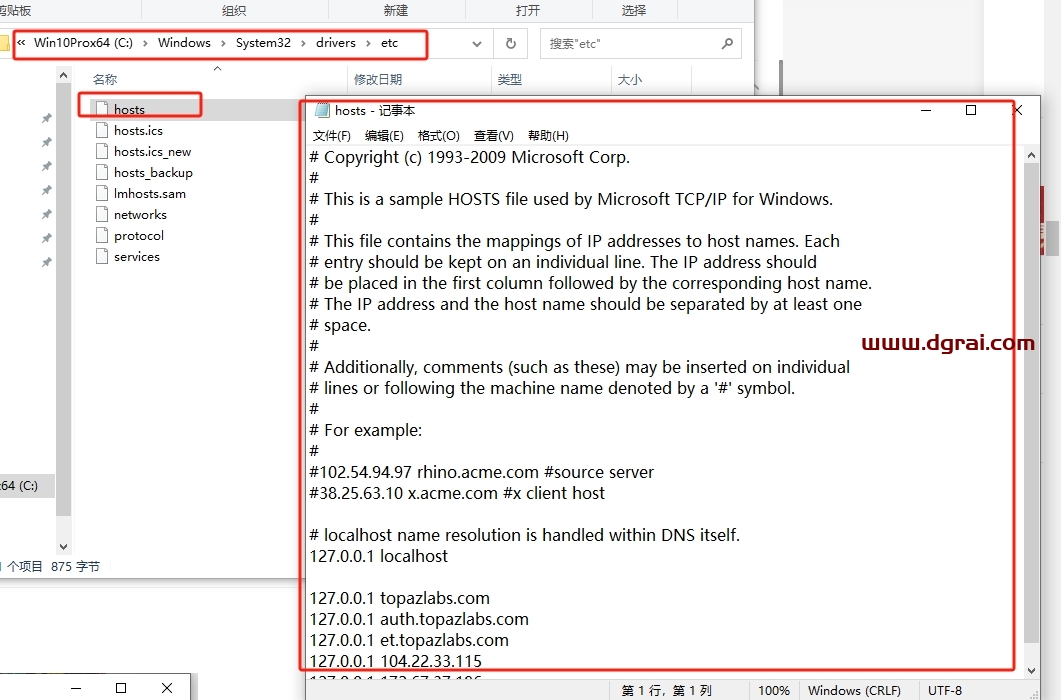1061x700 pixels.
Task: Click the navigation pane scroll up arrow
Action: tap(63, 75)
